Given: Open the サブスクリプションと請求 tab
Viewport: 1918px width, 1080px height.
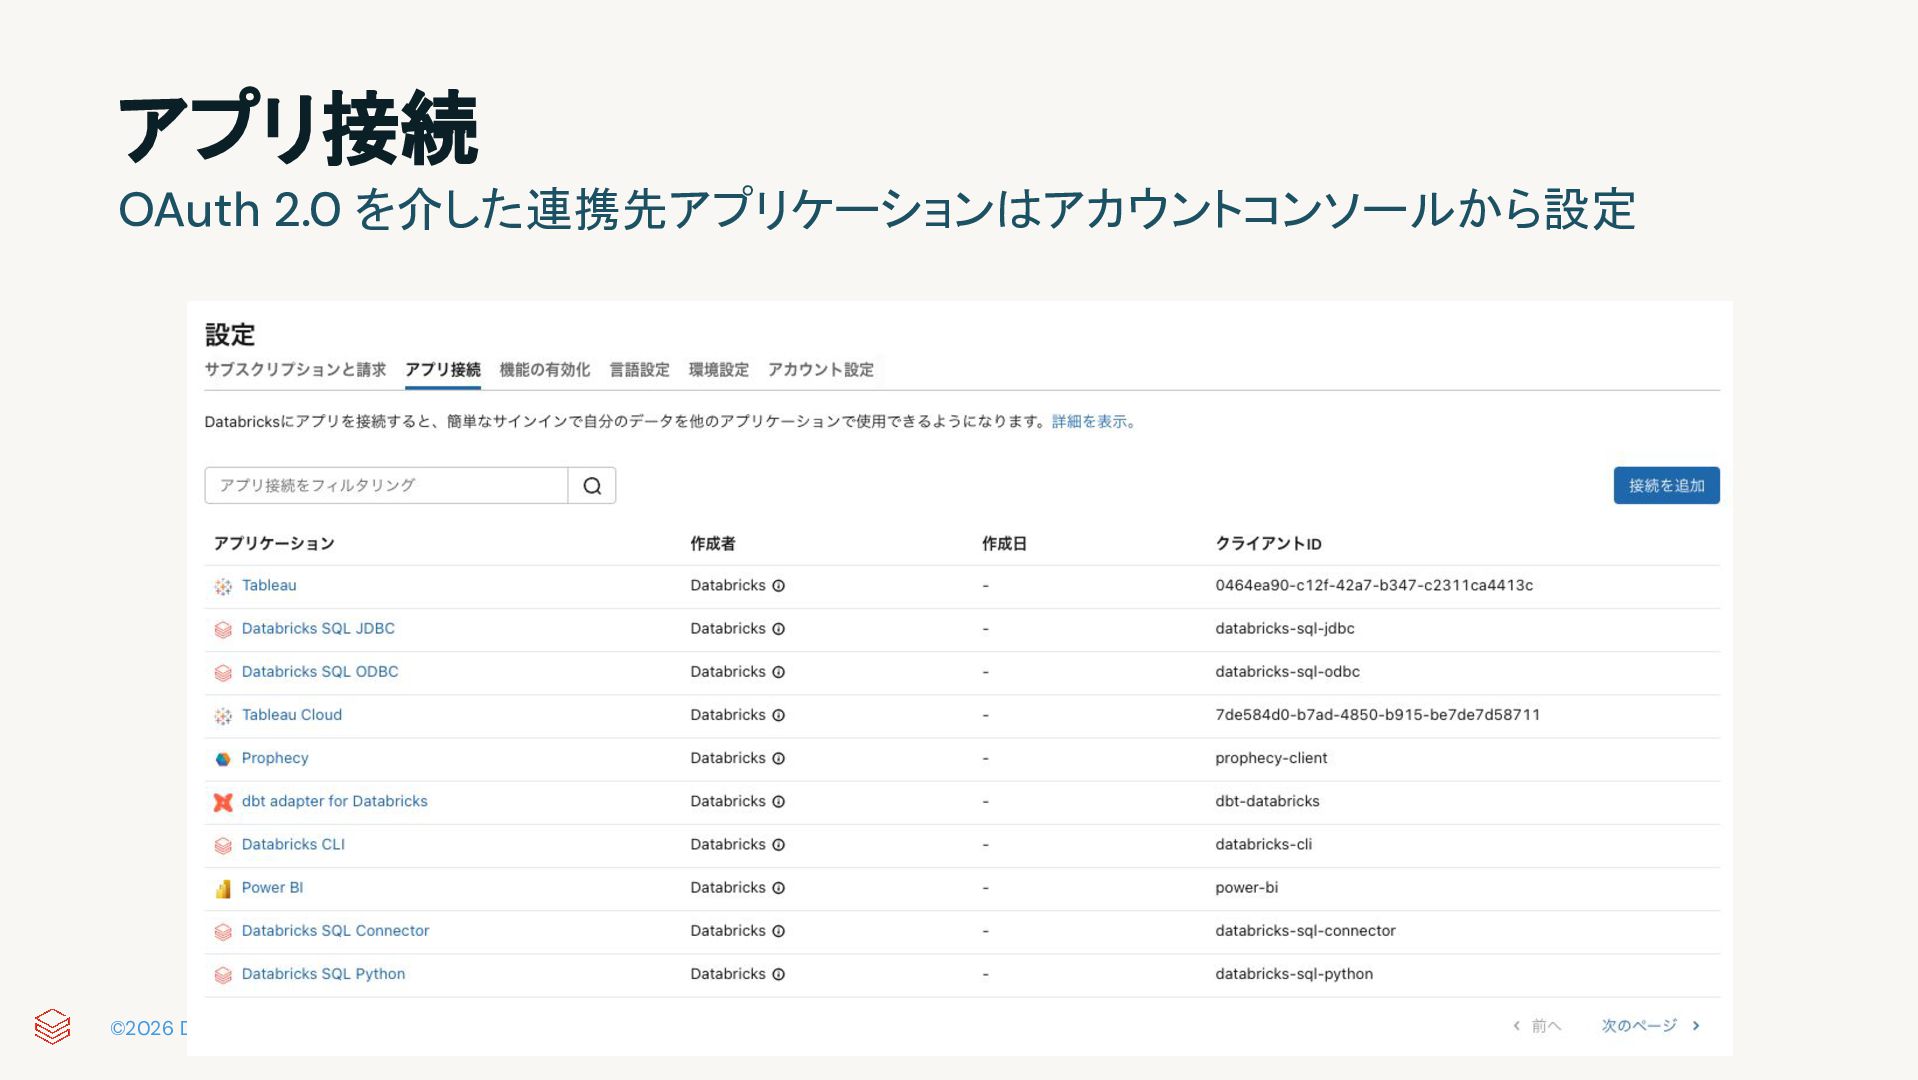Looking at the screenshot, I should 295,370.
